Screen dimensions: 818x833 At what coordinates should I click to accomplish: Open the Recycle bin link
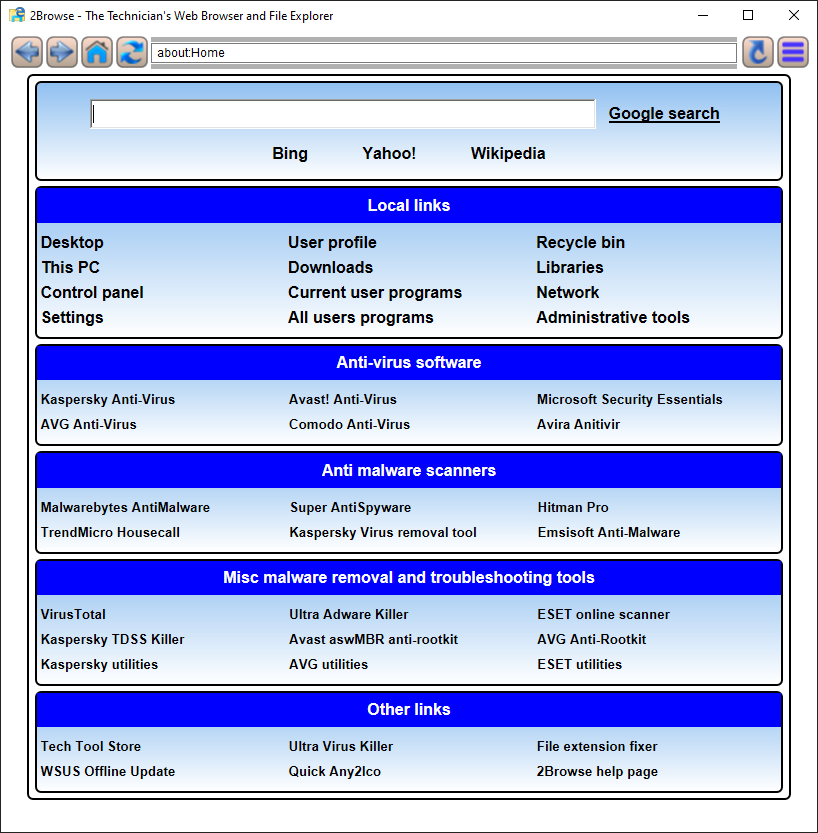580,243
